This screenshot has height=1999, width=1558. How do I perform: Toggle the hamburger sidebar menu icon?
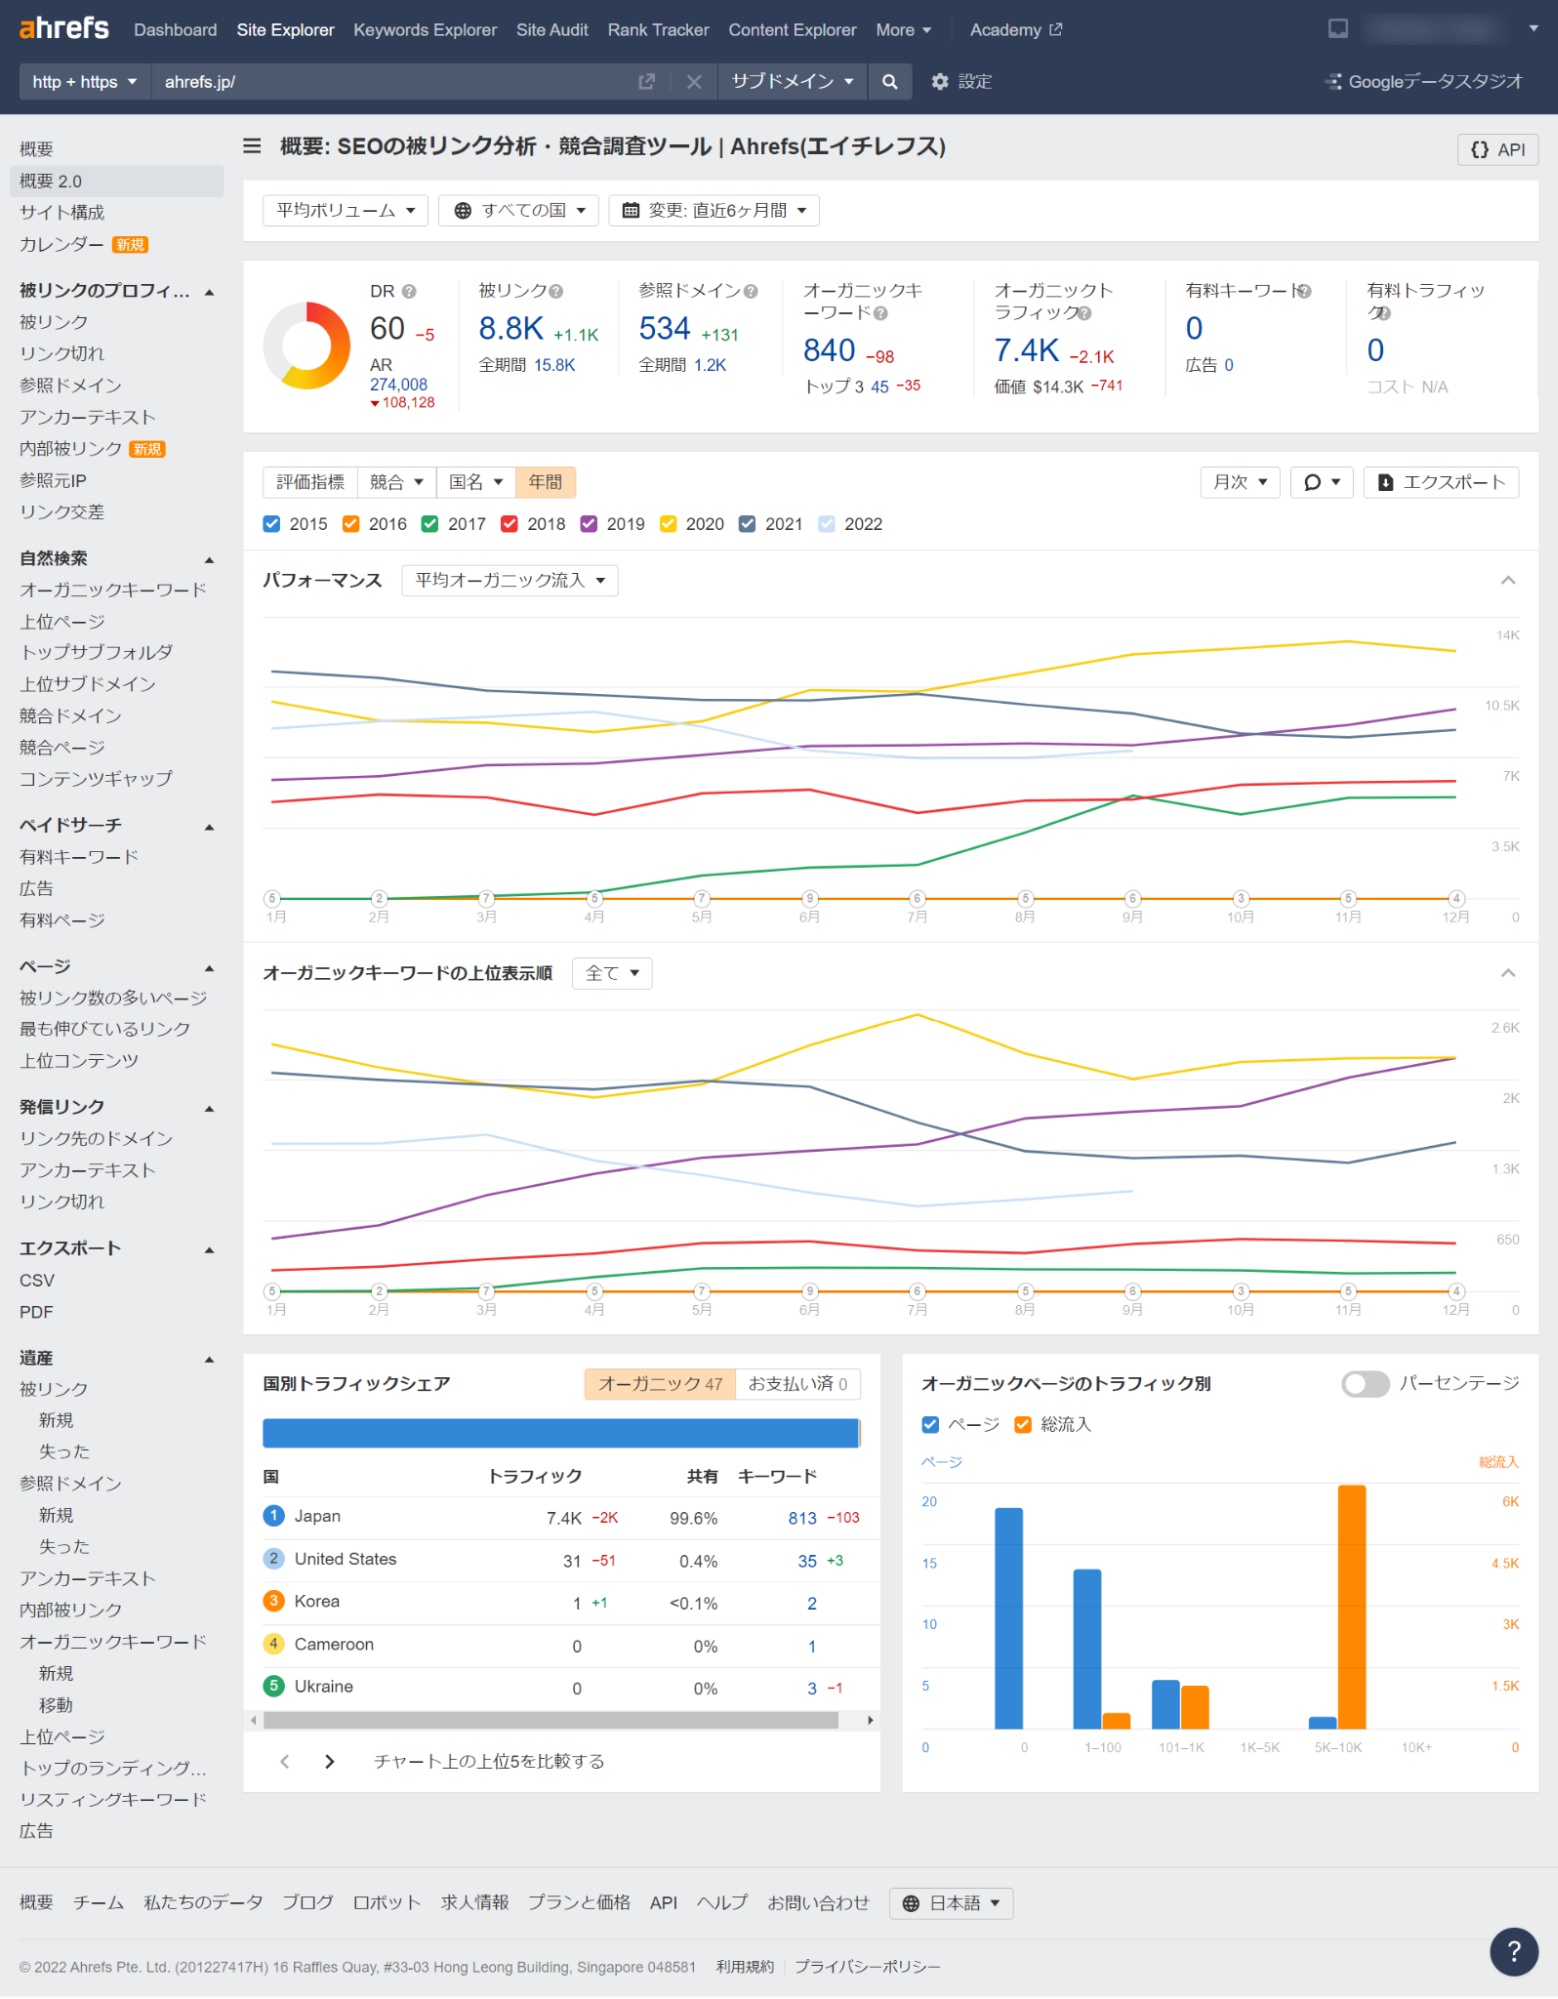(252, 146)
